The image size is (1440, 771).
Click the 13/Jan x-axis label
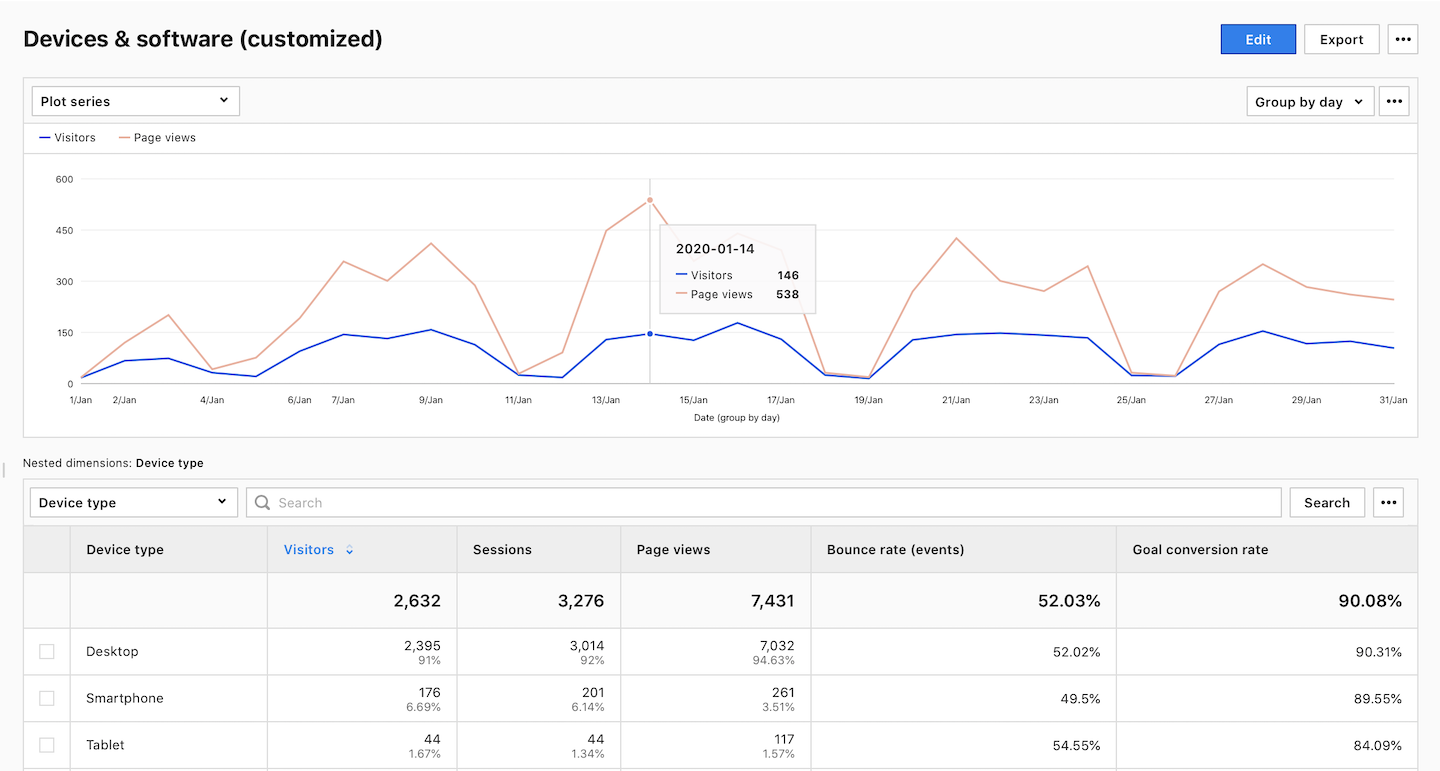click(606, 400)
